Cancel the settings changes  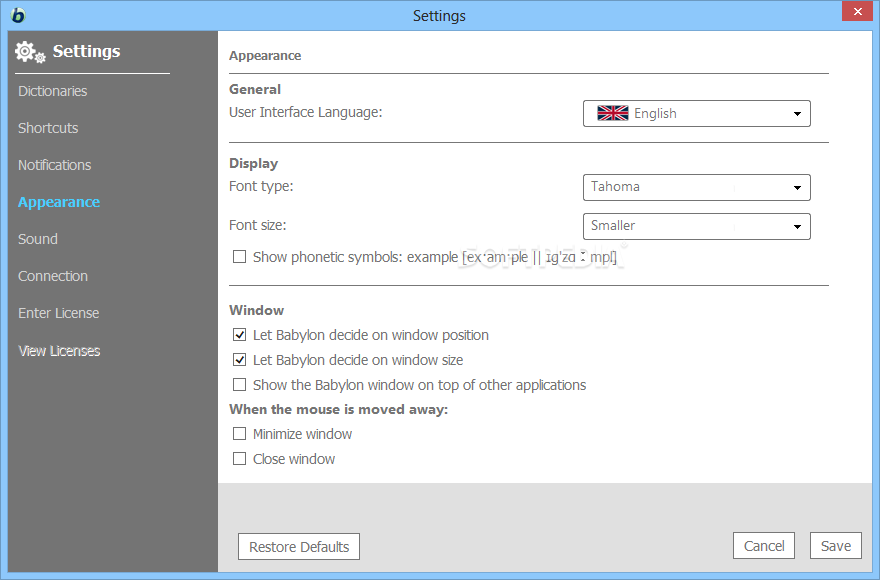(764, 546)
